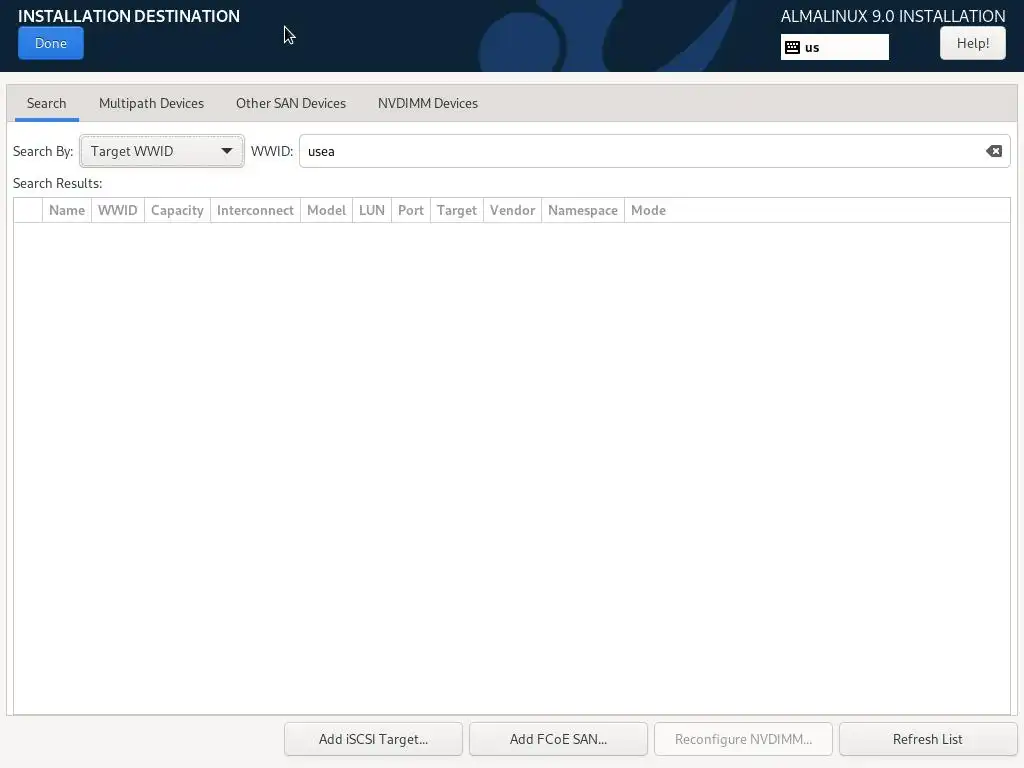Sort by Namespace column header
Screen dimensions: 1024x768
coord(583,210)
